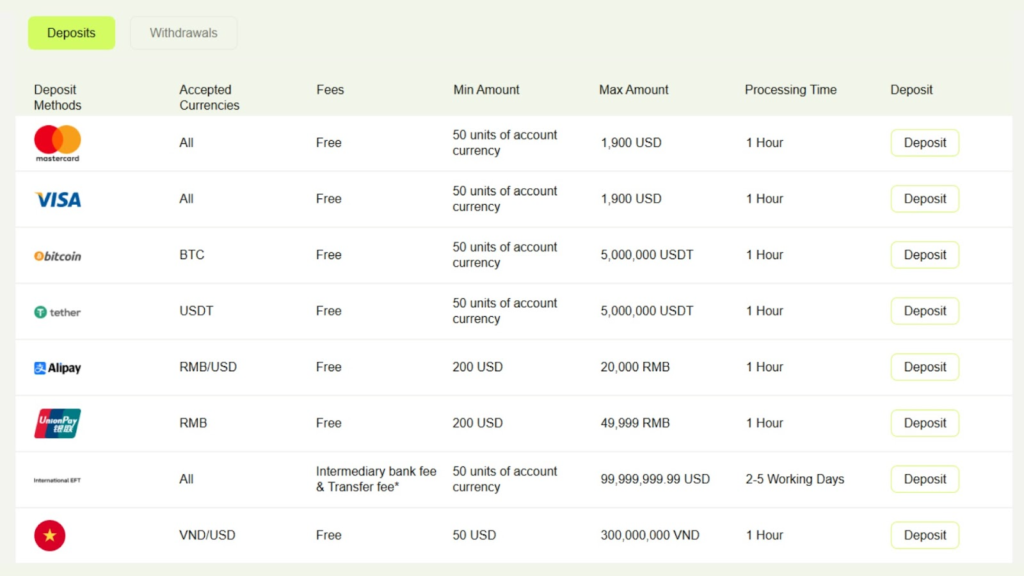The image size is (1024, 576).
Task: Select the Visa logo
Action: (x=58, y=200)
